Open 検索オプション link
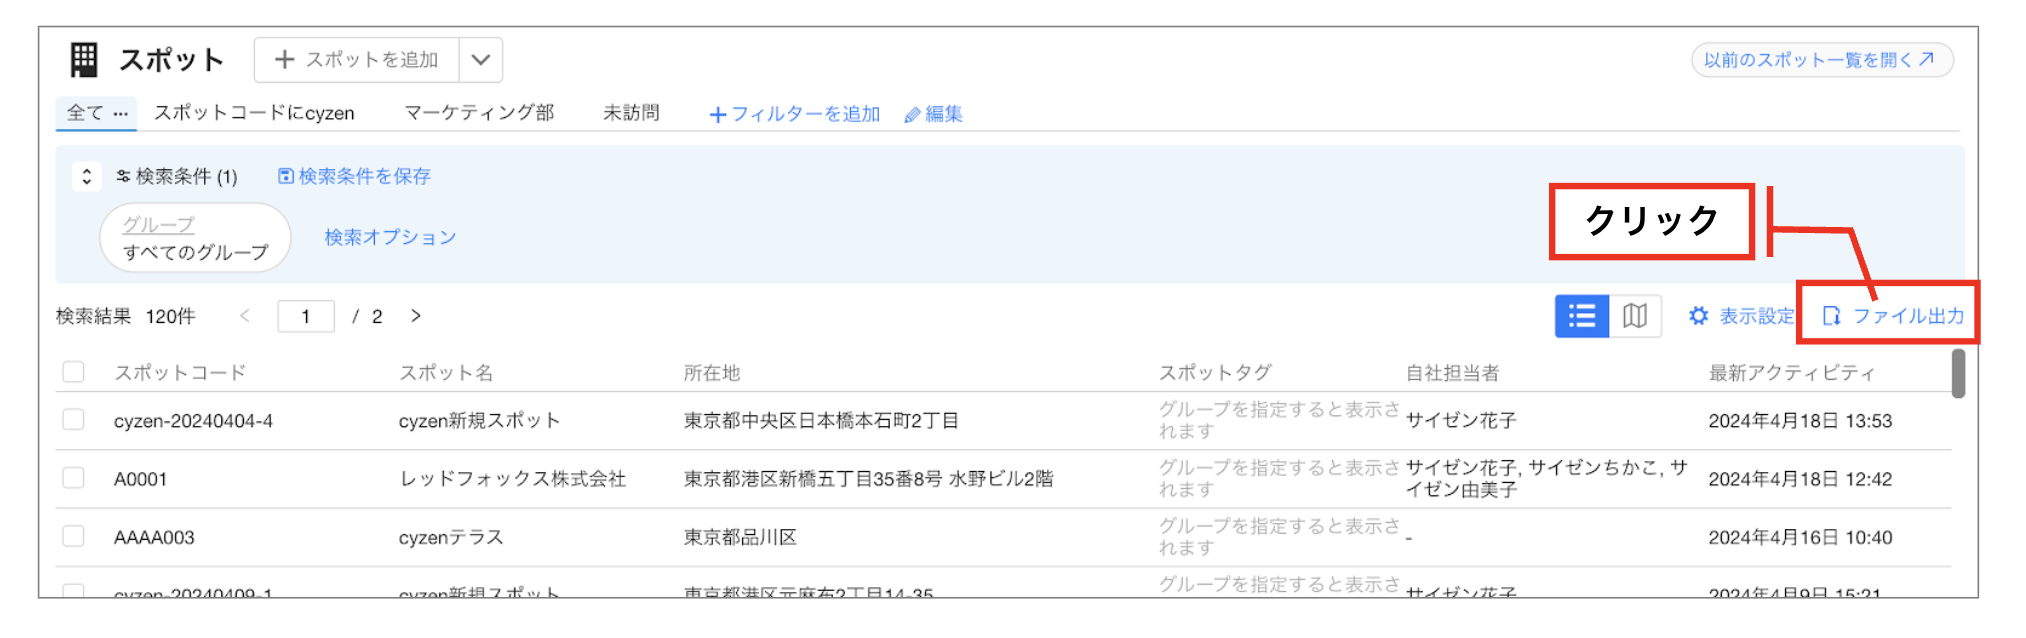2026x638 pixels. click(390, 237)
